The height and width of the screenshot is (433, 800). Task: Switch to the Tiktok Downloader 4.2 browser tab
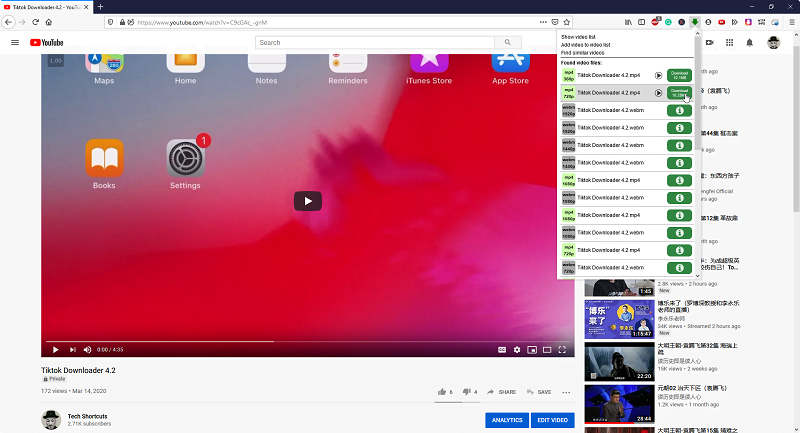point(45,7)
